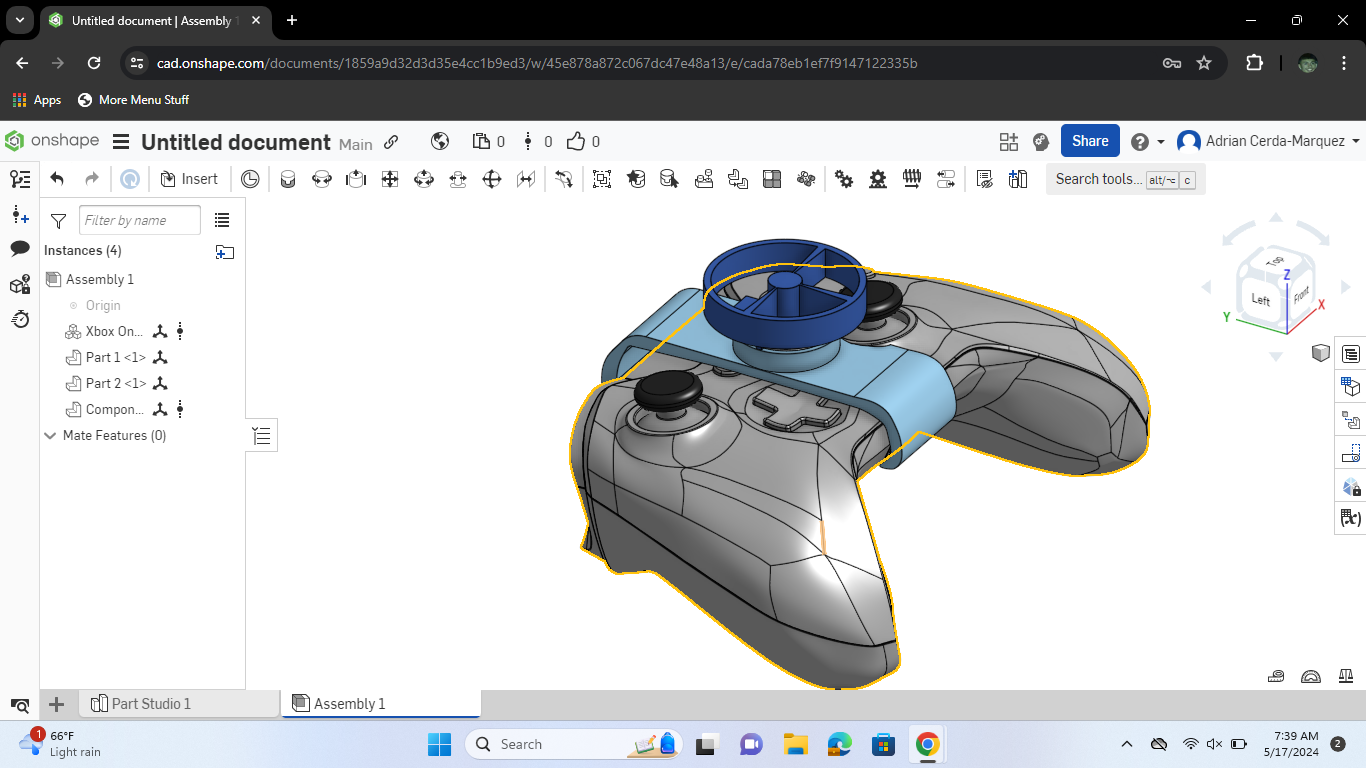
Task: Open the Linear pattern tool
Action: 738,179
